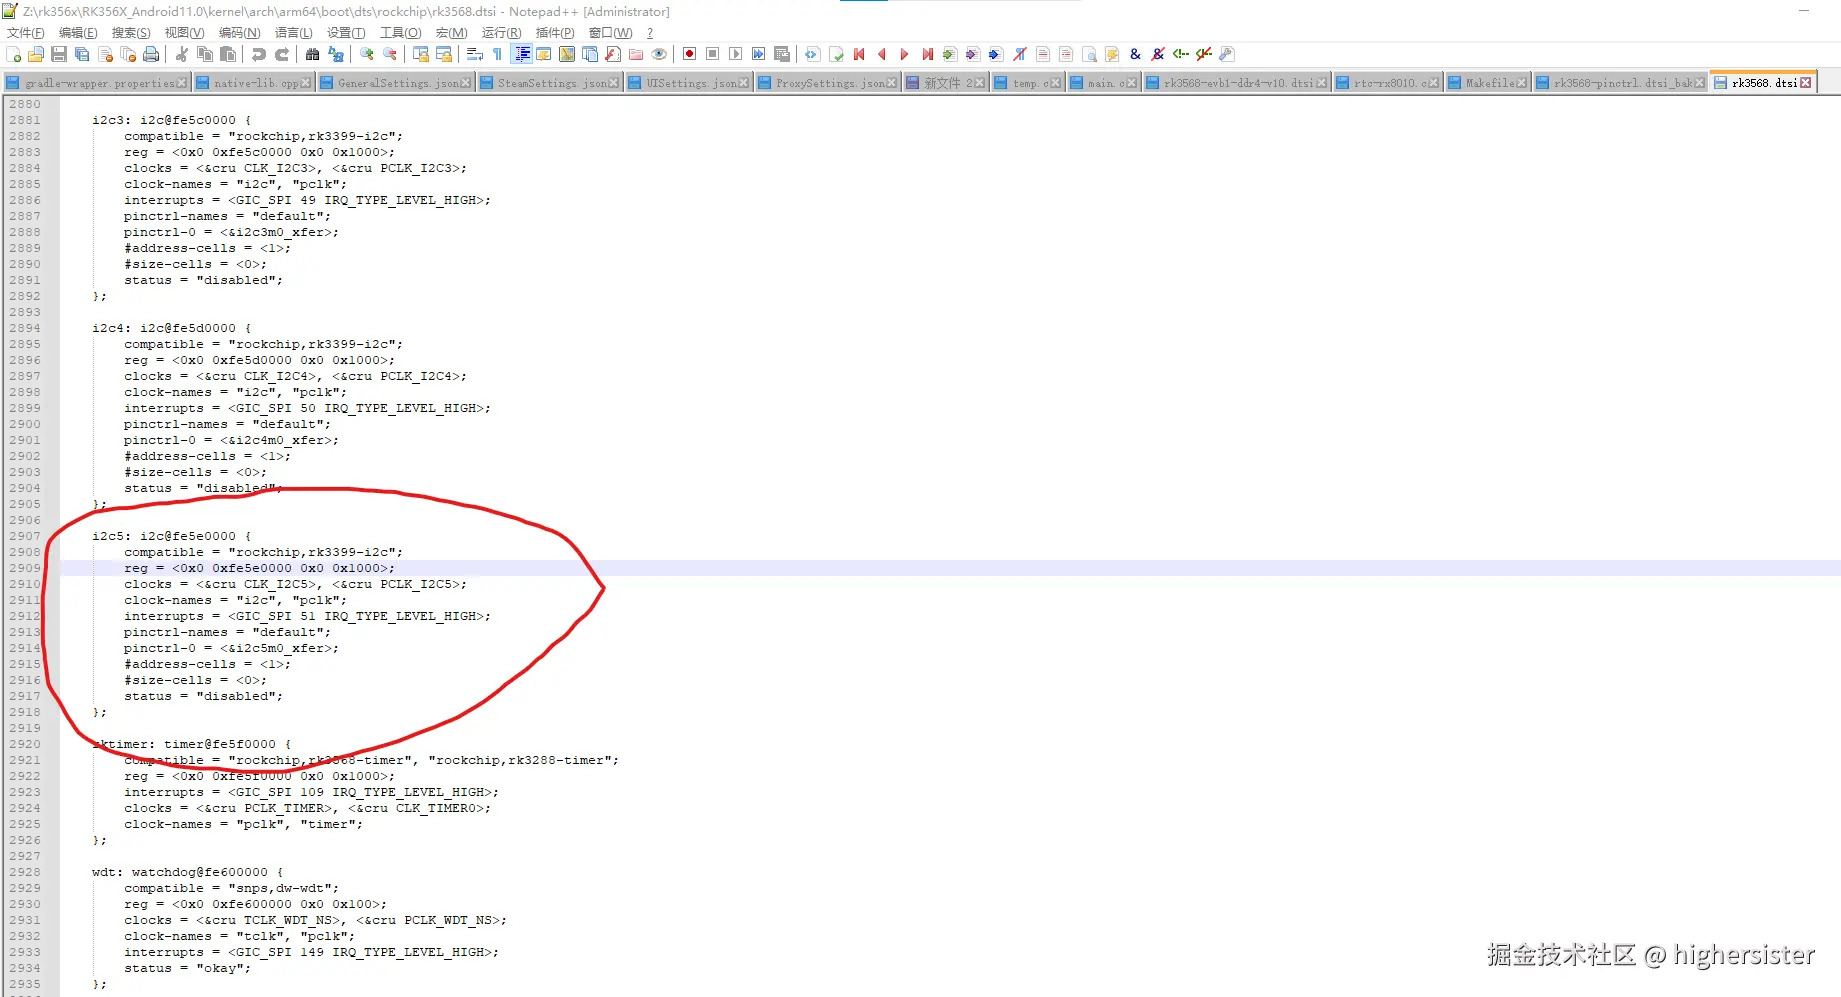Screen dimensions: 1841x997
Task: Open the 语言(L) menu
Action: [x=293, y=33]
